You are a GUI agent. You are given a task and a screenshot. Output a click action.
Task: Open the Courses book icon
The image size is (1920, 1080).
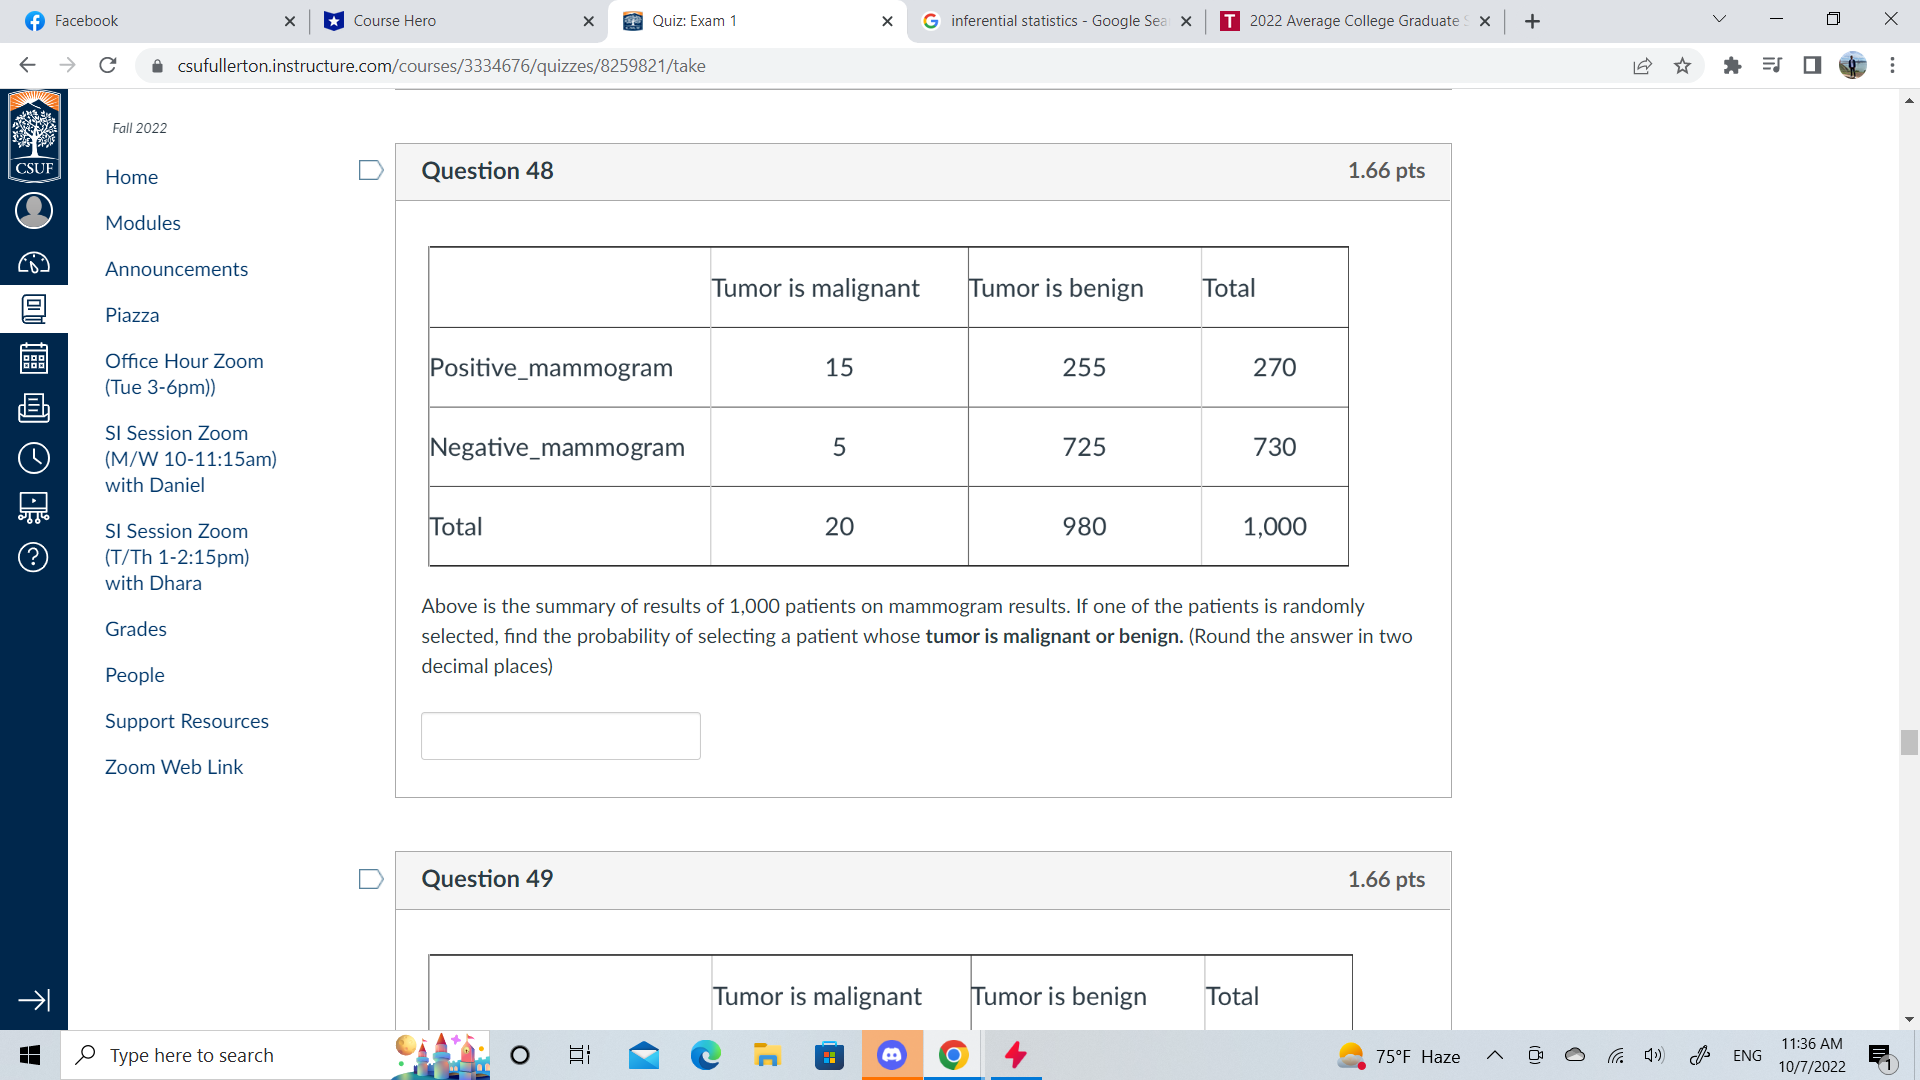(33, 309)
